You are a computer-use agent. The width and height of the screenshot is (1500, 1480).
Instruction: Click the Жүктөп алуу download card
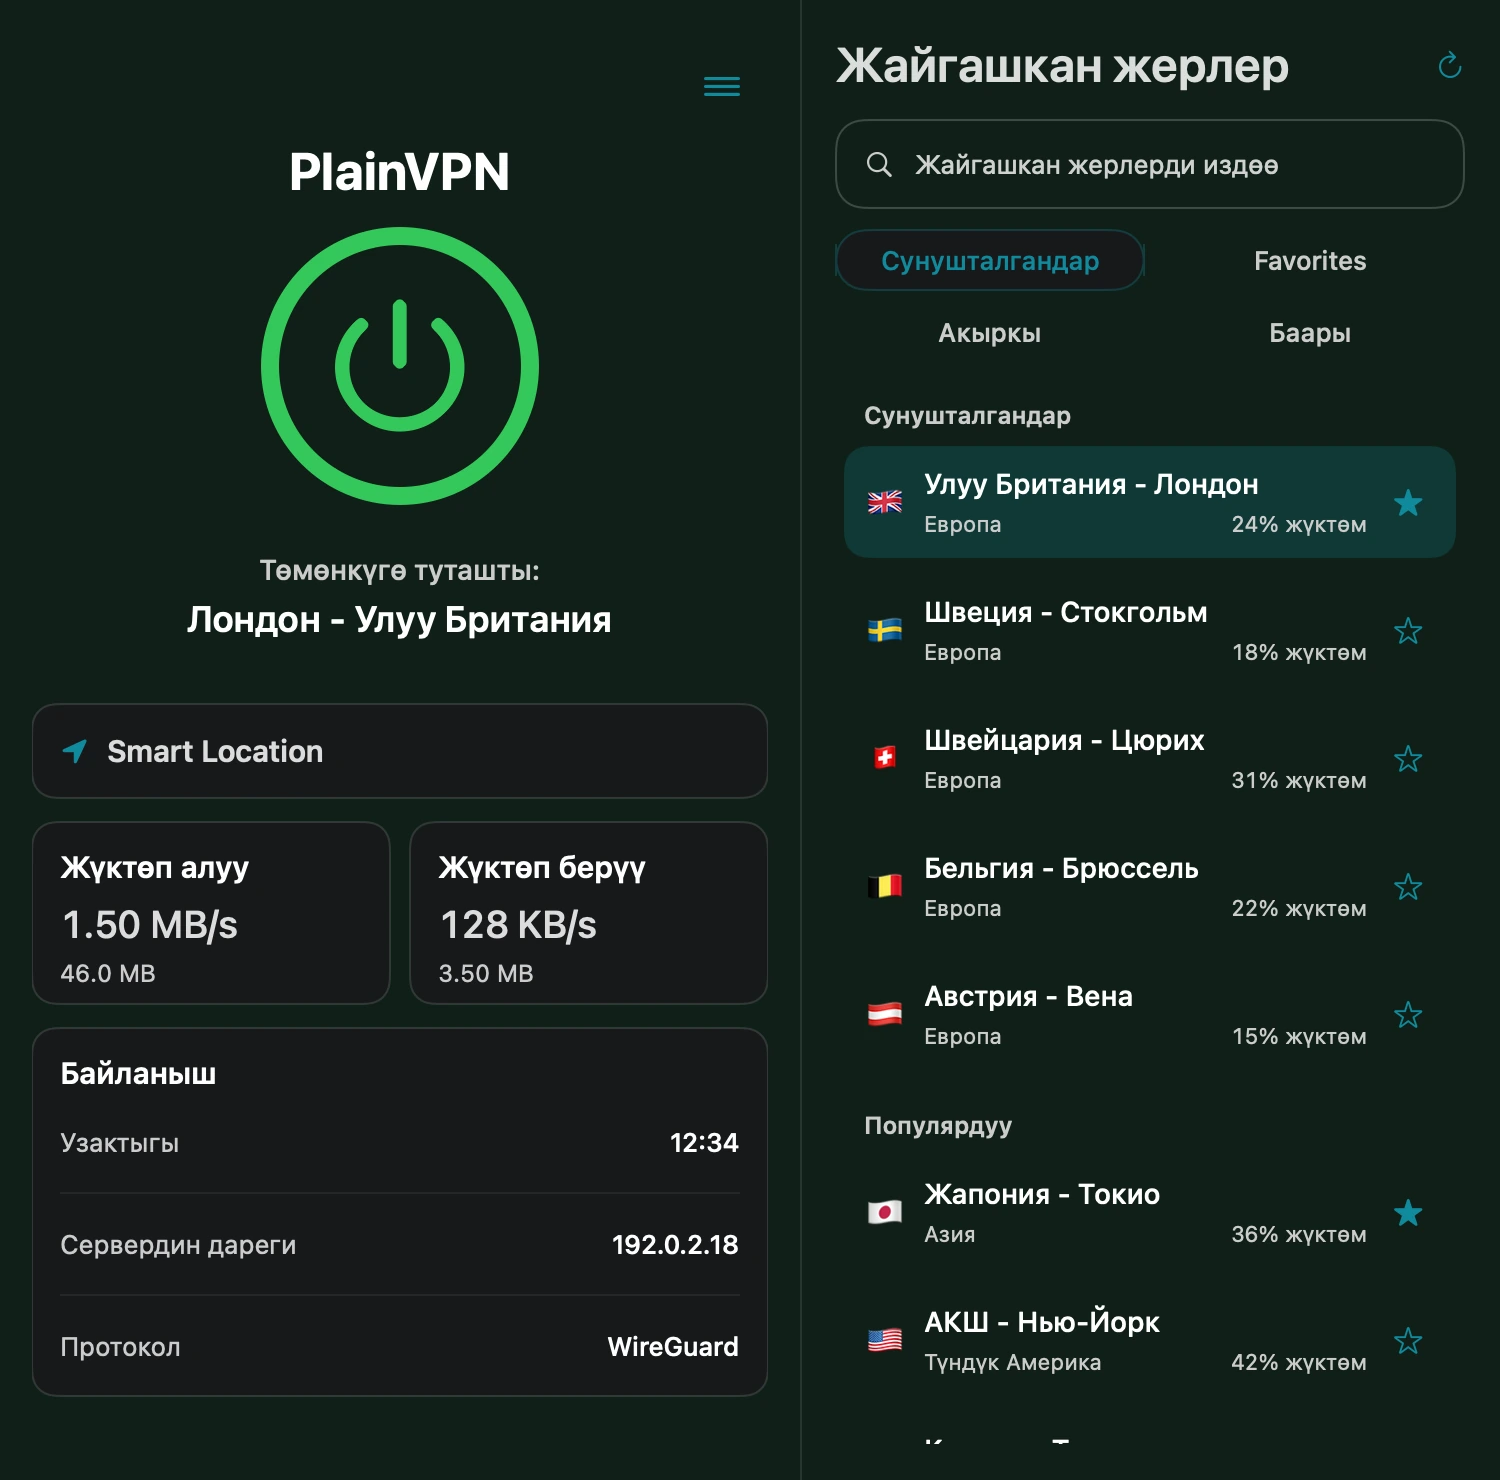(x=211, y=913)
